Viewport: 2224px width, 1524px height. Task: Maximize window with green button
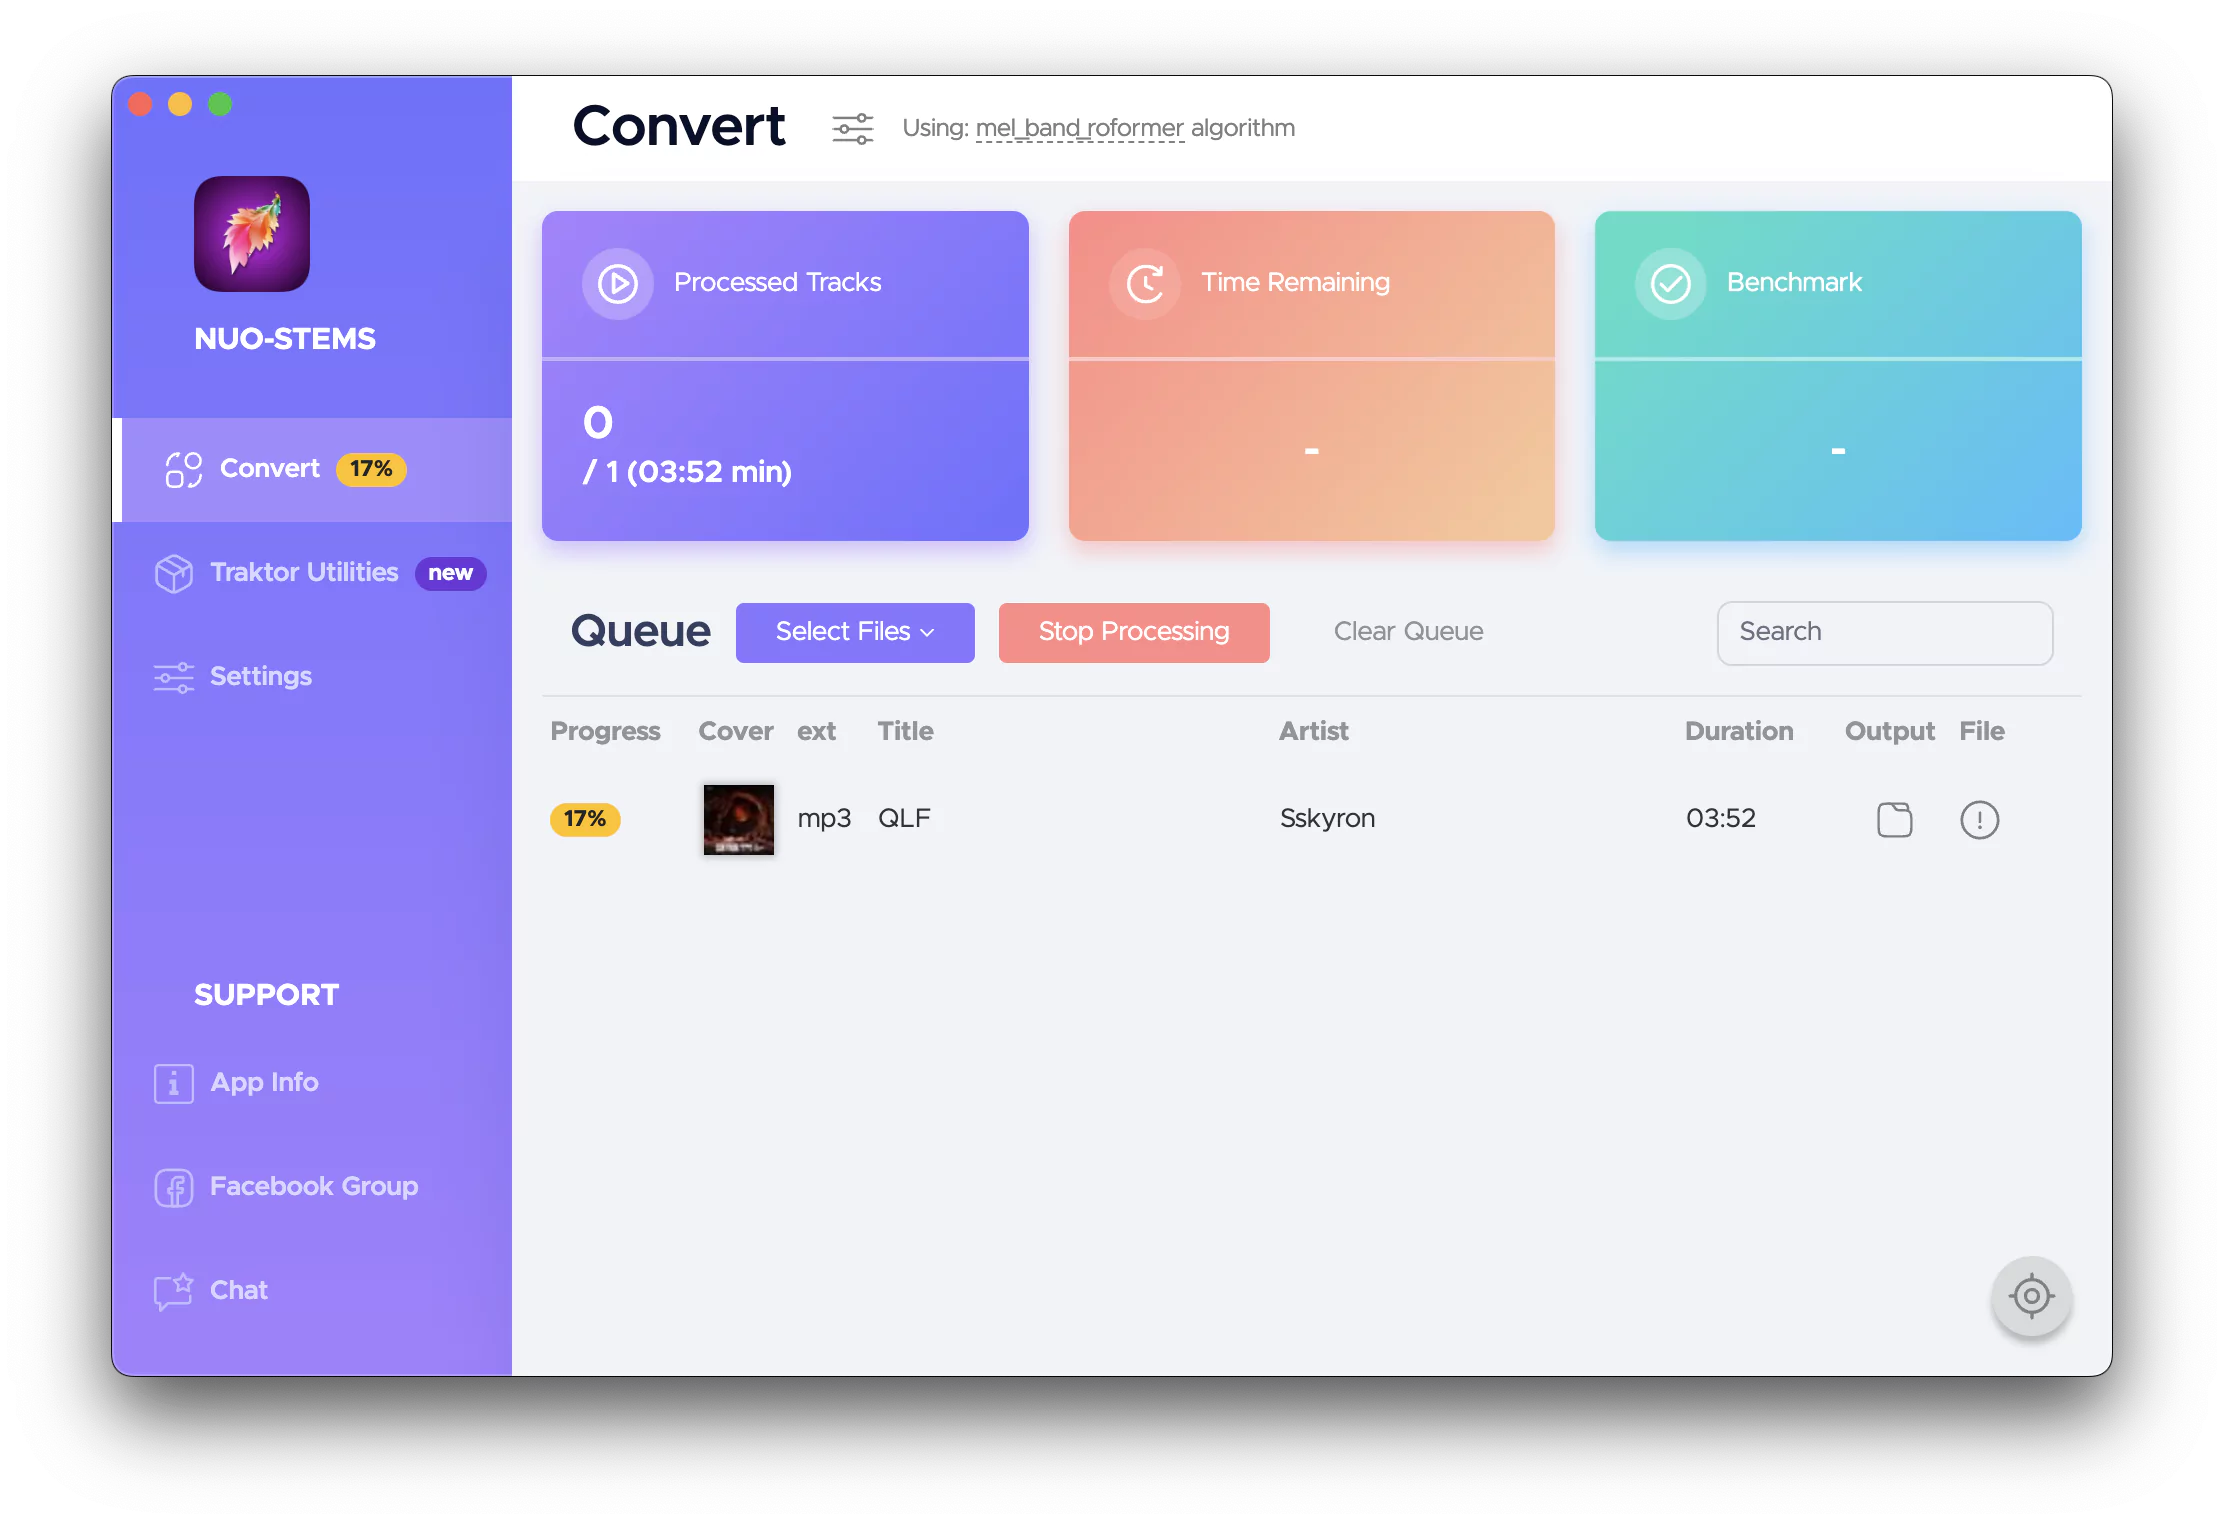(220, 104)
